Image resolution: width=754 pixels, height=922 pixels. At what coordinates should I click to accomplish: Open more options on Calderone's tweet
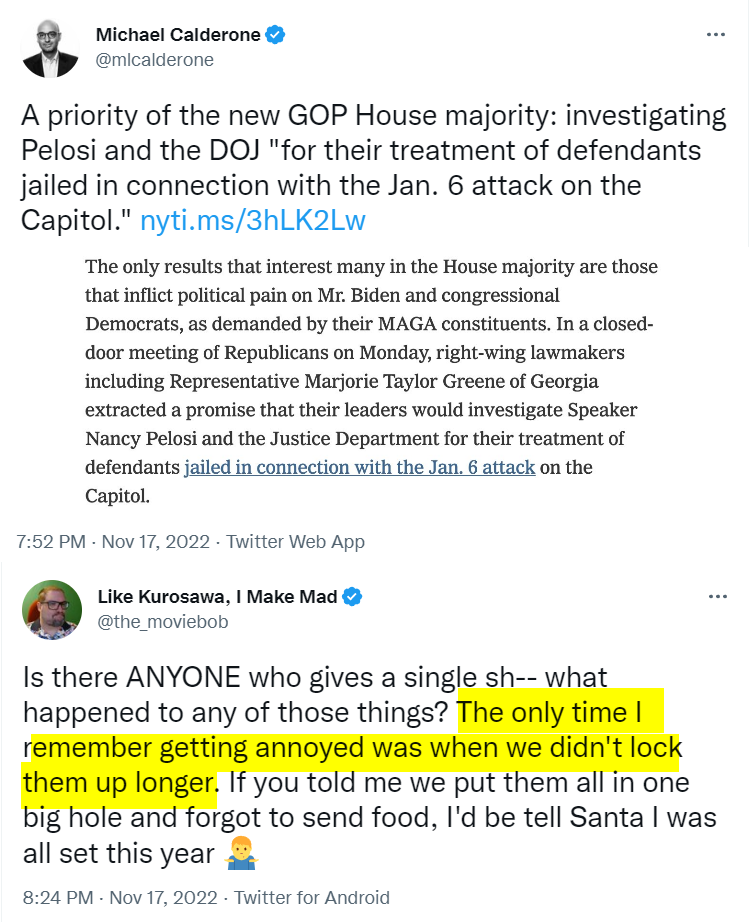(x=716, y=34)
